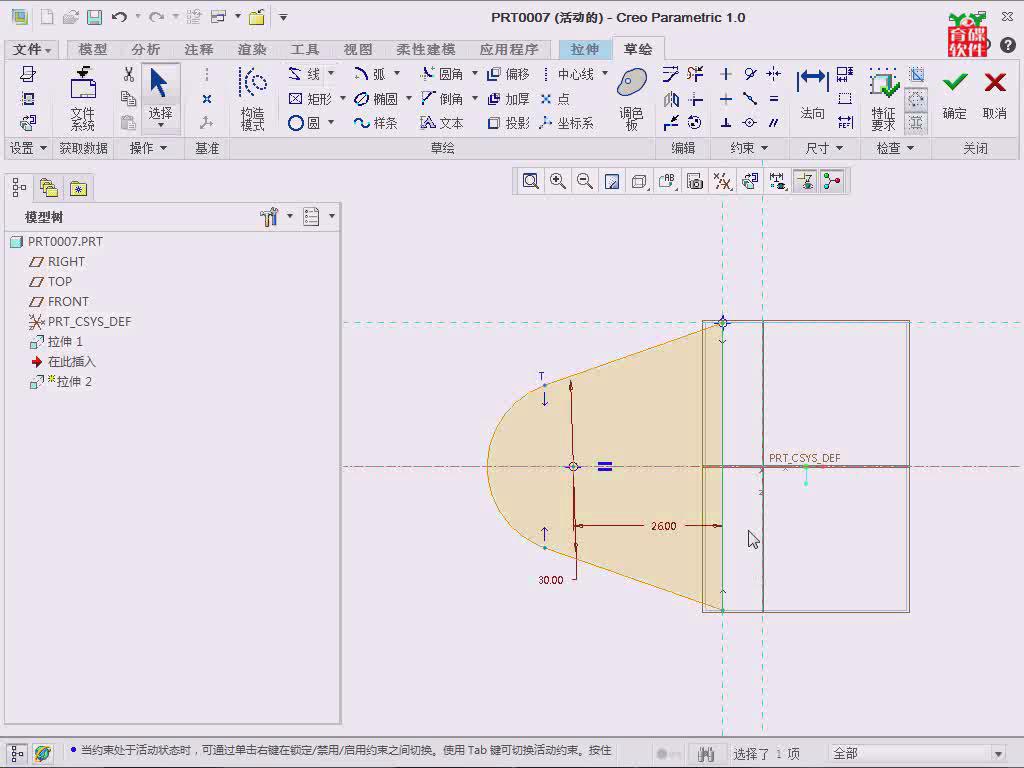Image resolution: width=1024 pixels, height=768 pixels.
Task: Switch to the Model (模型) tab
Action: pos(93,49)
